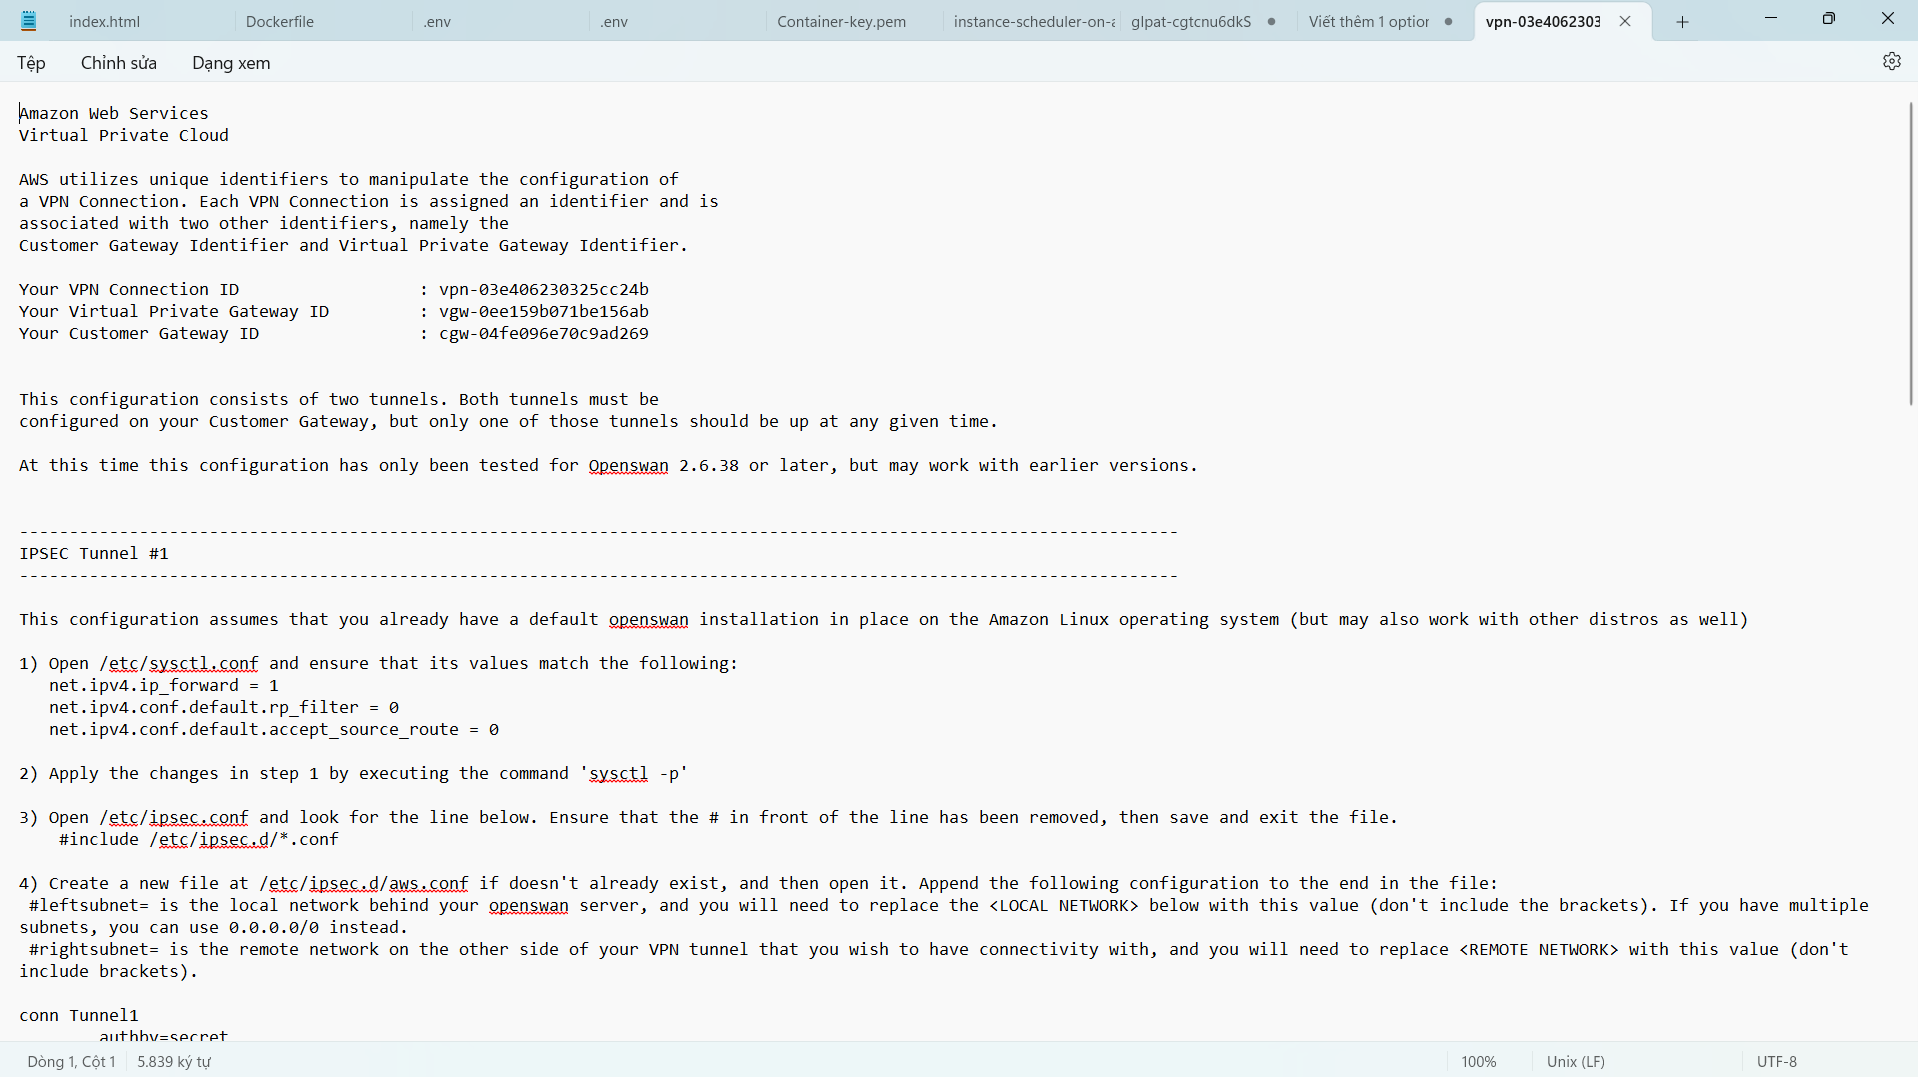The image size is (1918, 1077).
Task: Switch to the glpat-cgtcnu6dkS tab
Action: [1190, 21]
